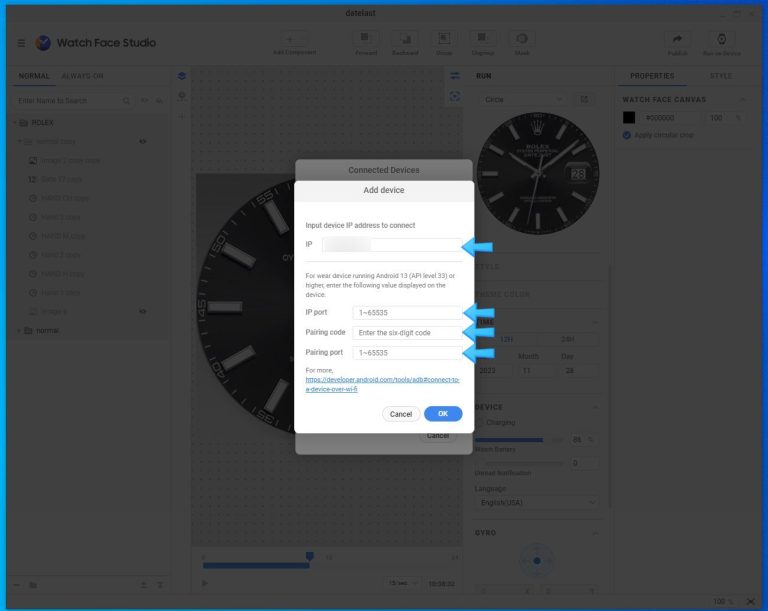Screen dimensions: 768x611
Task: Toggle the Charging radio option
Action: [x=479, y=423]
